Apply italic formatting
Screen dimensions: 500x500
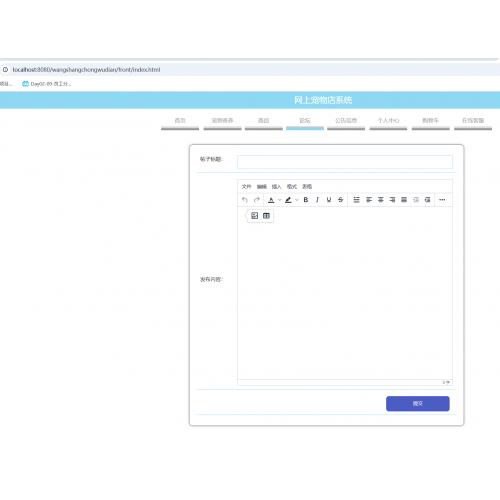pos(317,200)
